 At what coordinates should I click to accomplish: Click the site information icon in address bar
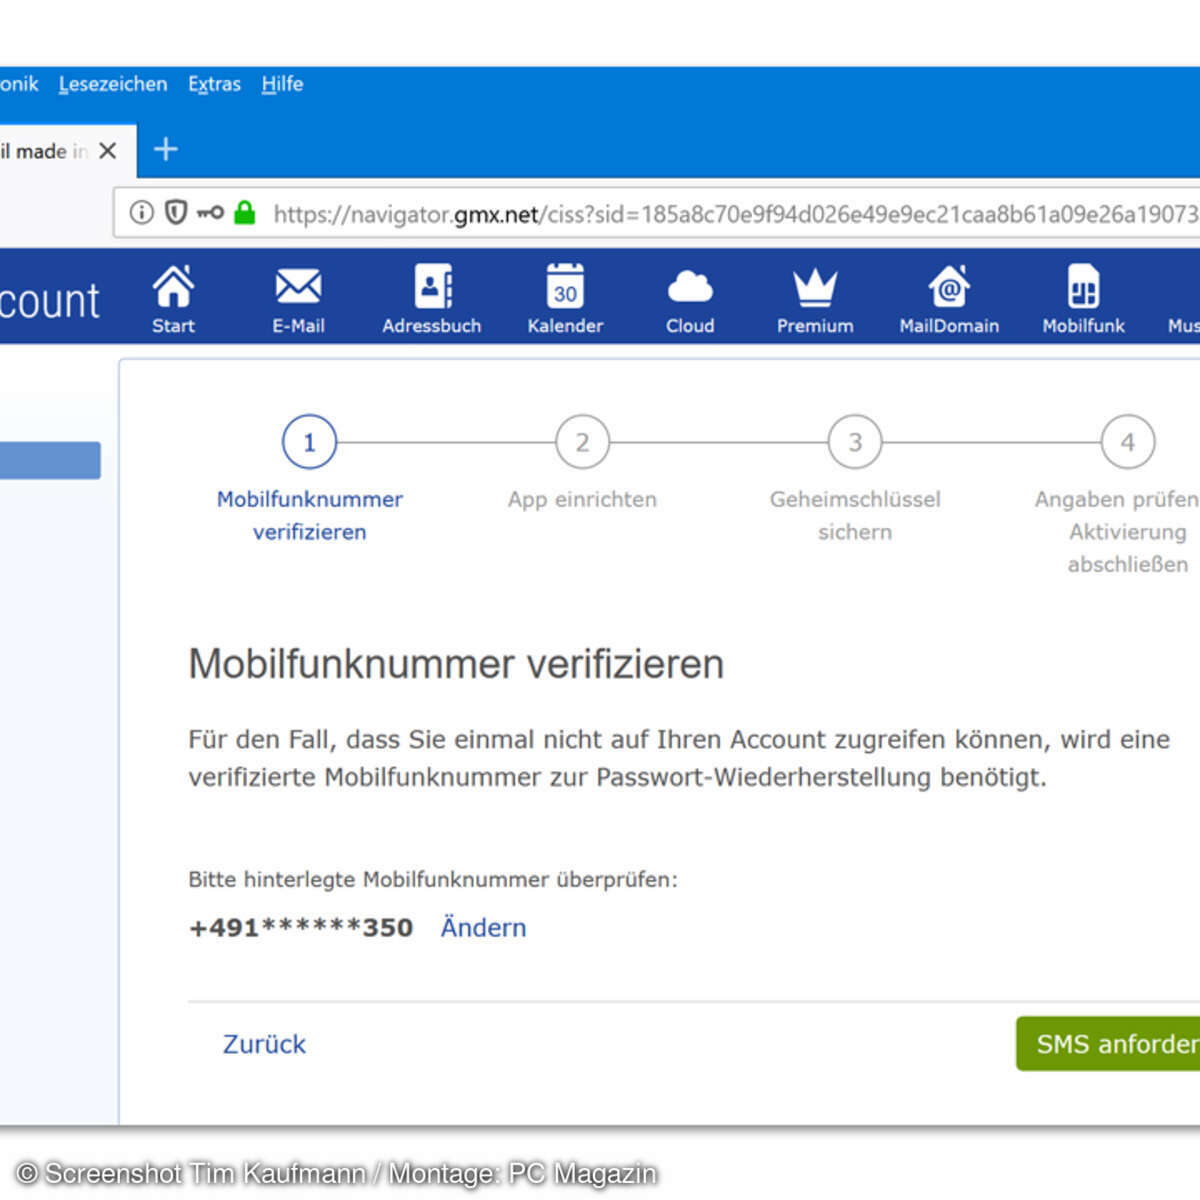point(142,212)
